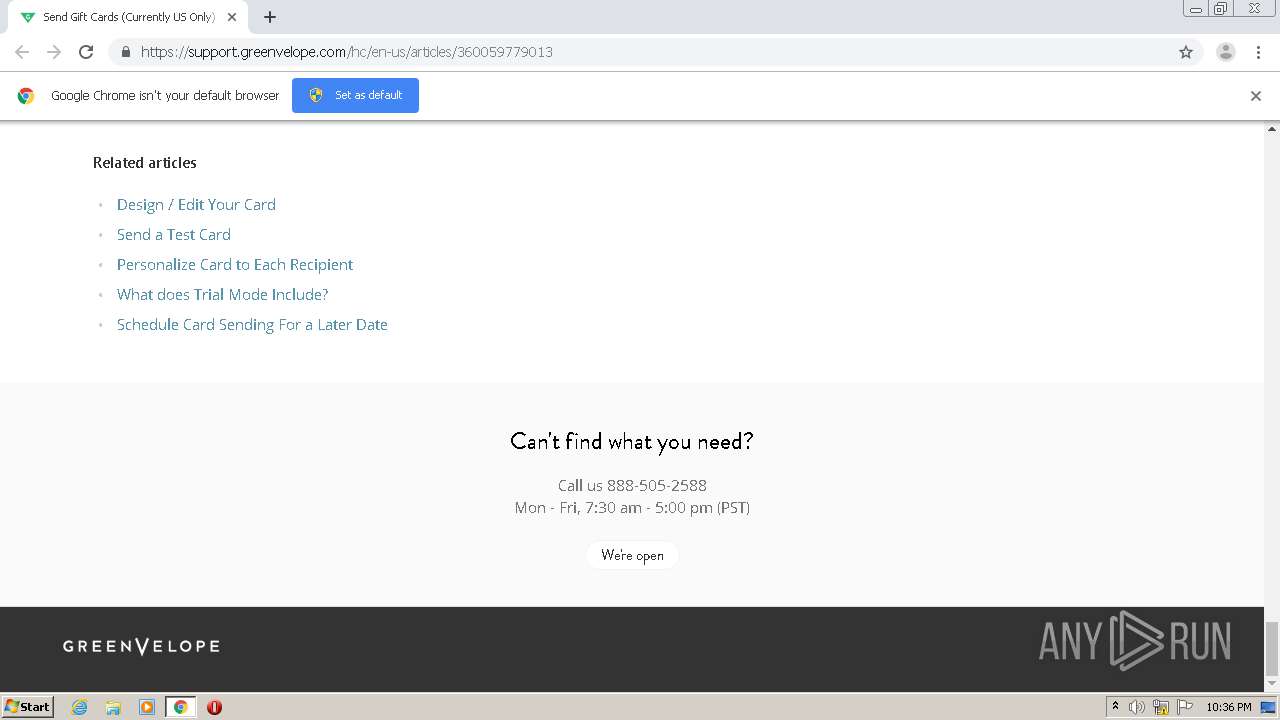
Task: Open Schedule Card Sending For a Later Date
Action: (x=252, y=324)
